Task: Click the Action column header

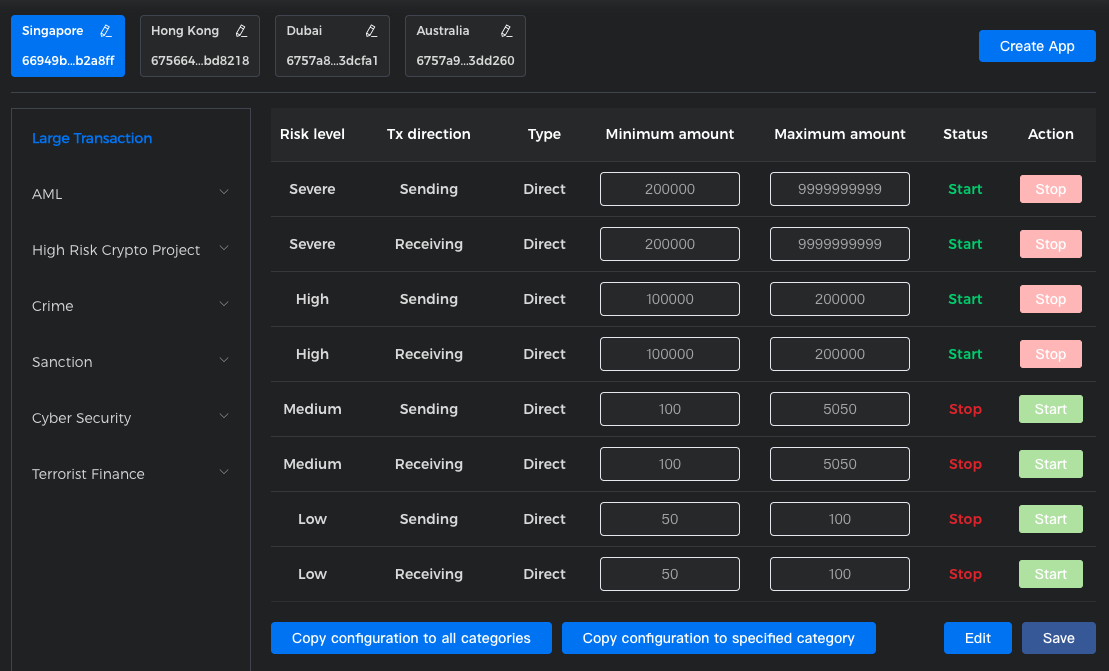Action: pyautogui.click(x=1050, y=134)
